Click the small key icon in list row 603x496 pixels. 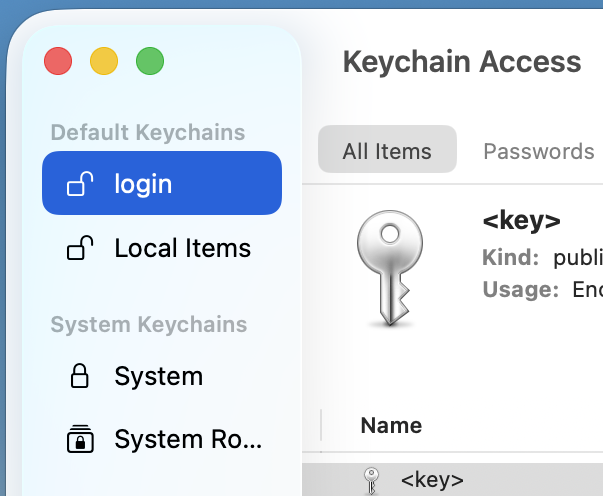[x=372, y=481]
